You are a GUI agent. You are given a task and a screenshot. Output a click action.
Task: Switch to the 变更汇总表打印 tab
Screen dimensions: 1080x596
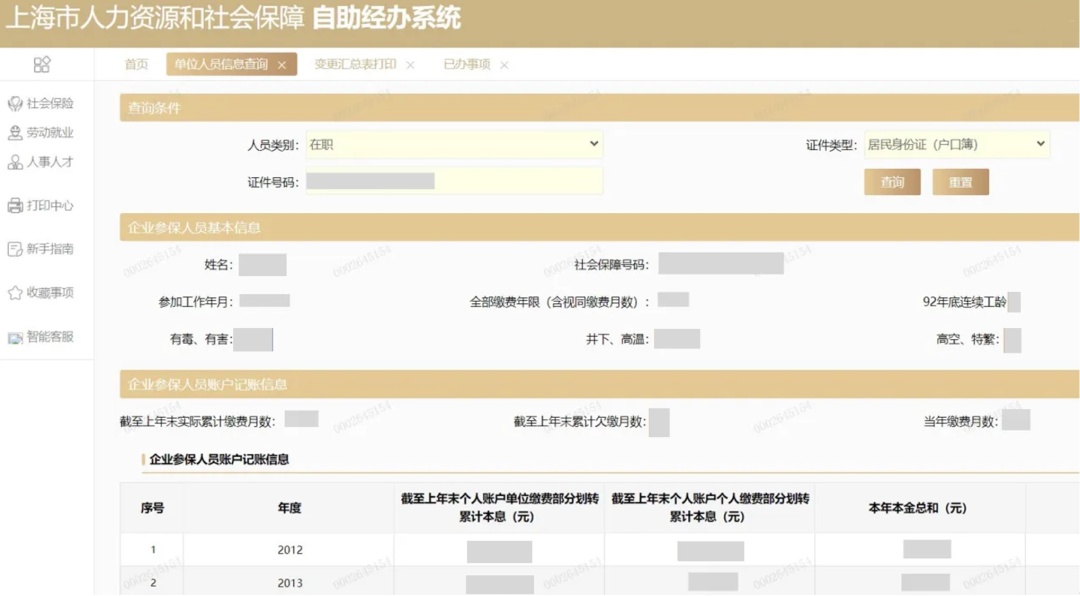pos(355,65)
